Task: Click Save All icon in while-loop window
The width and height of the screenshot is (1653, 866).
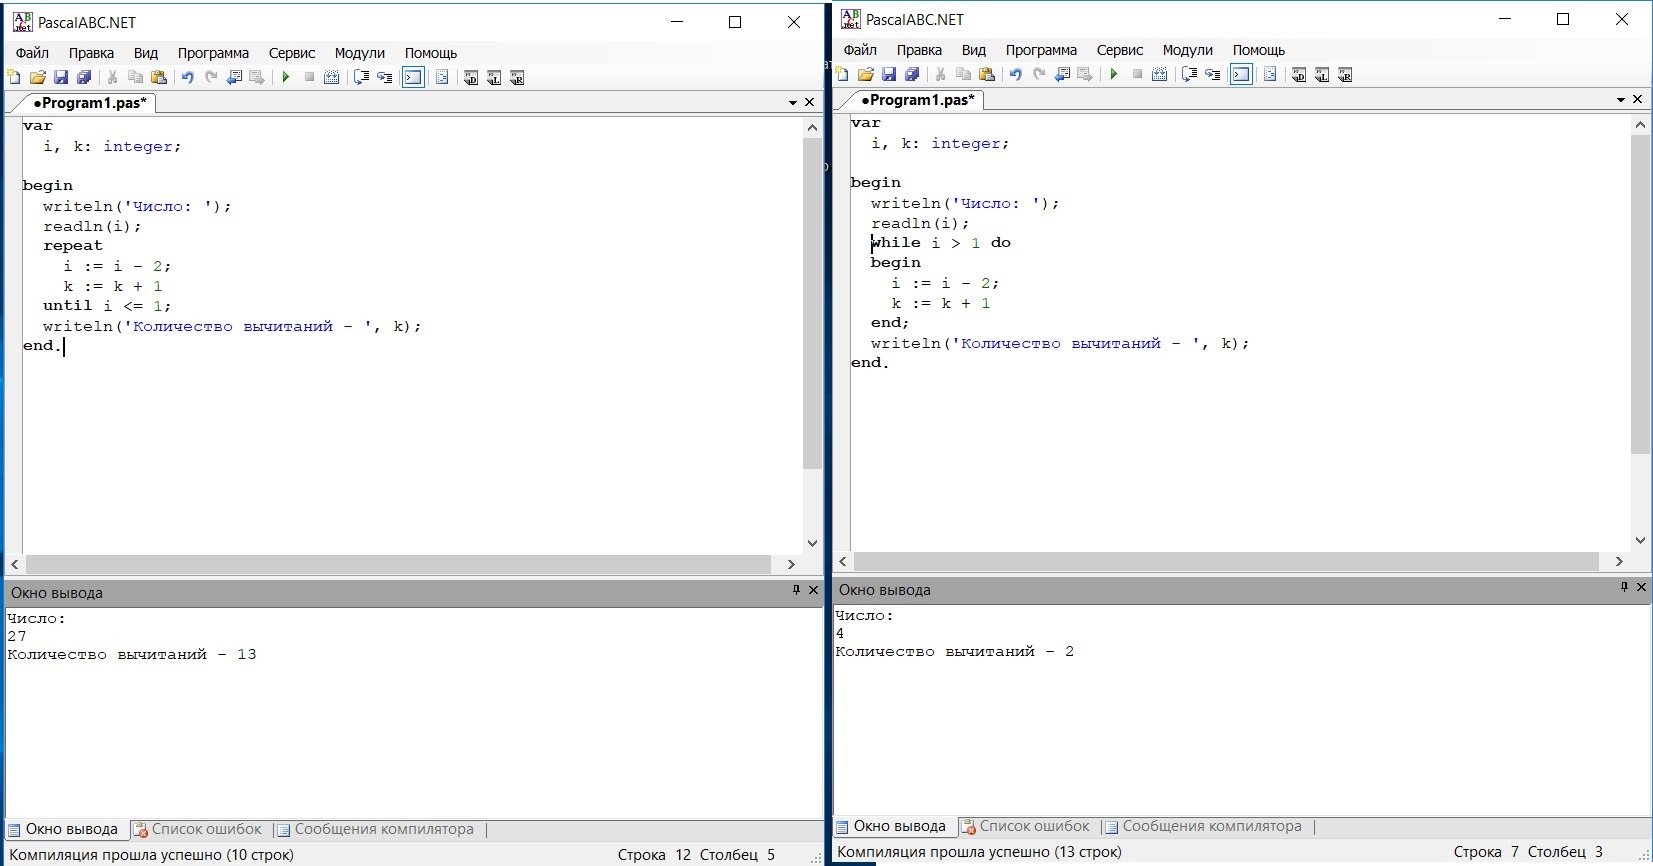Action: (912, 74)
